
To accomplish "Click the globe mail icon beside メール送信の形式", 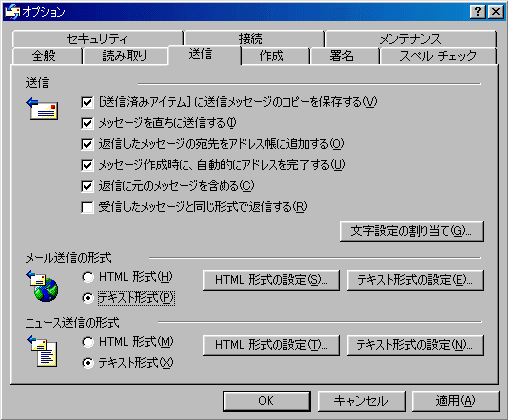I will (42, 286).
